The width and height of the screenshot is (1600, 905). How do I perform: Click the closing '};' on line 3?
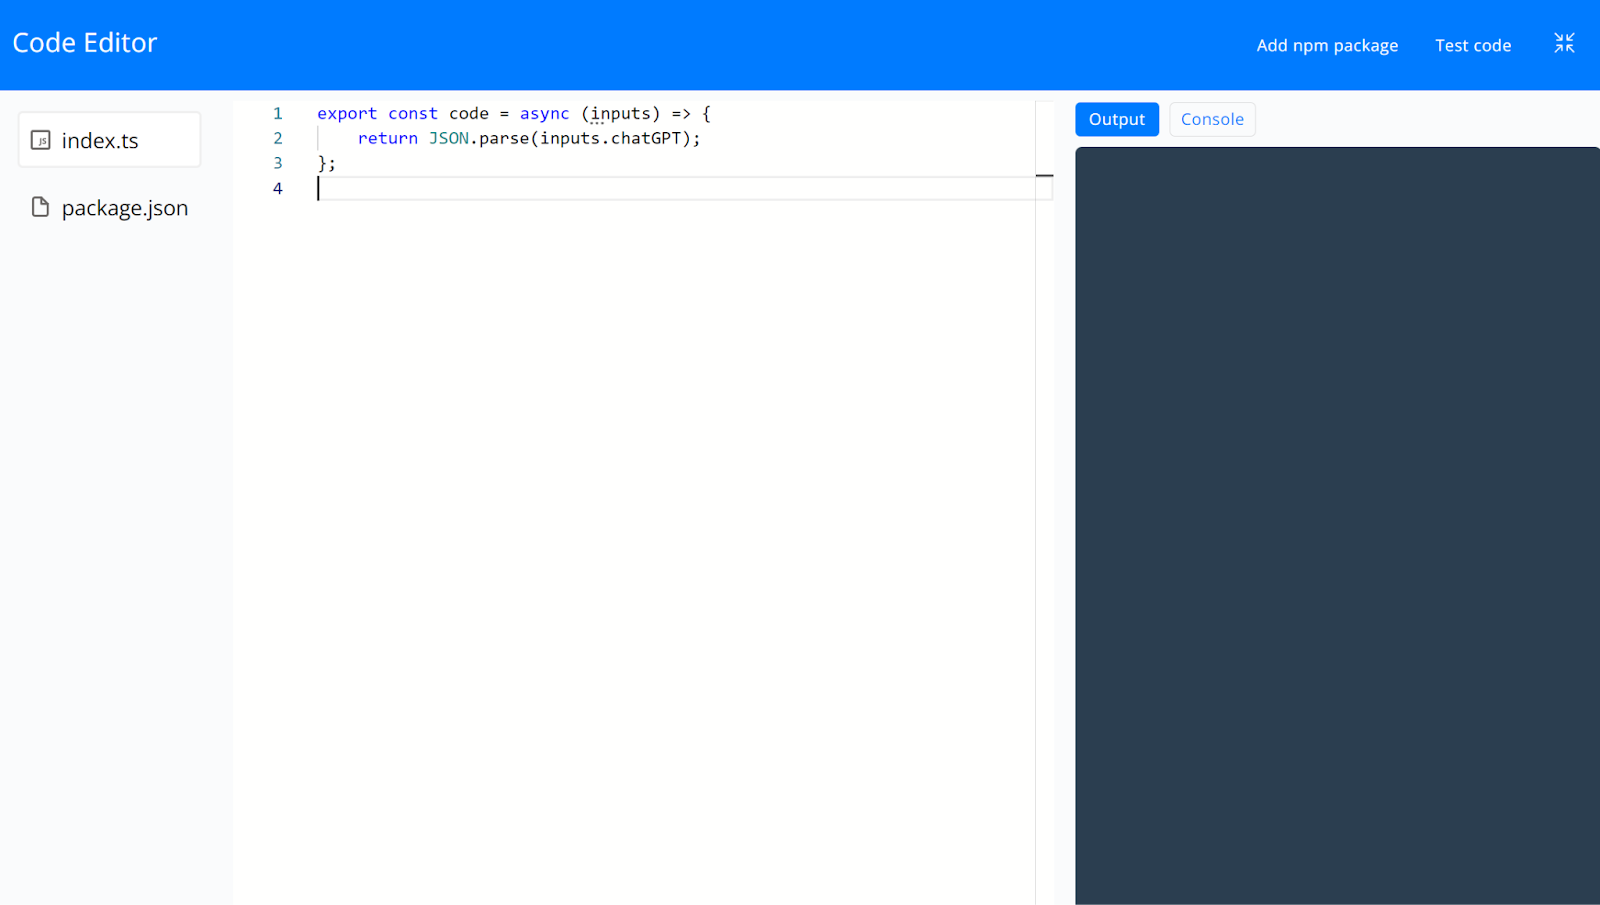(327, 163)
